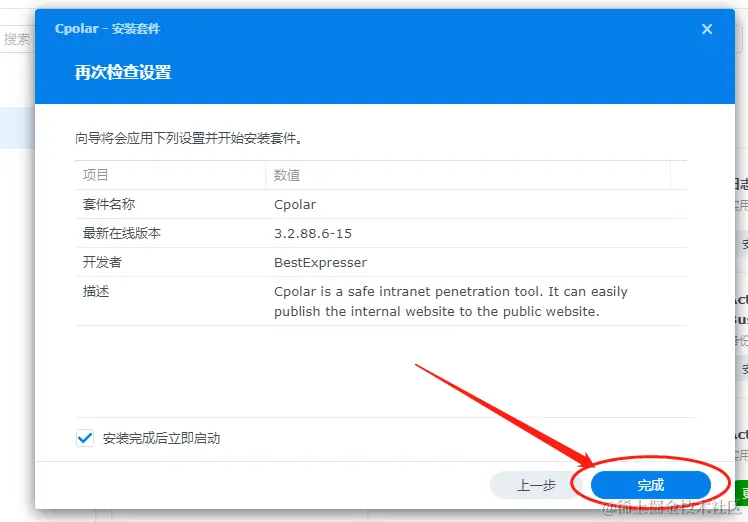Select version value 3.2.88.6-15

313,233
